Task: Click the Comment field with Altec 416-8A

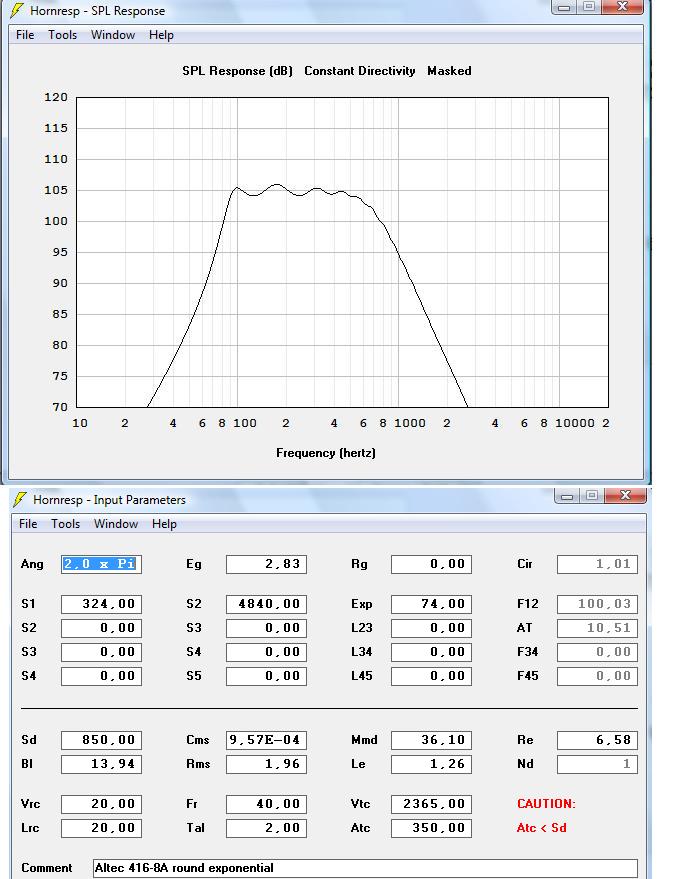Action: (x=365, y=868)
